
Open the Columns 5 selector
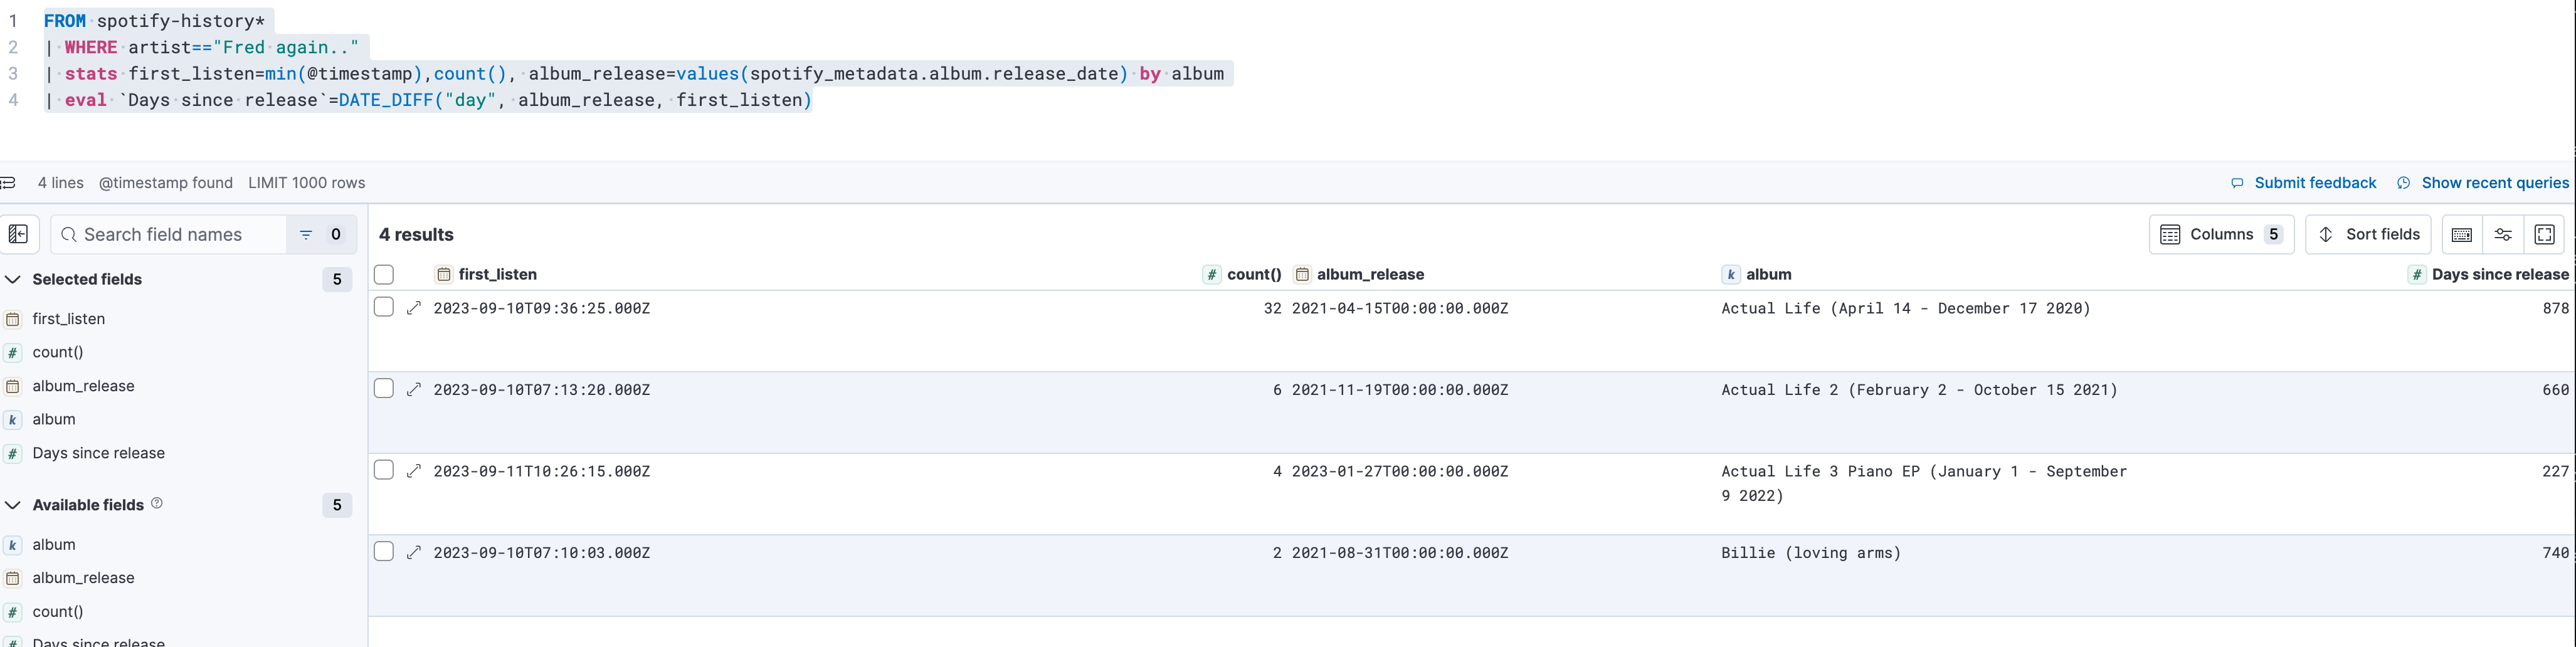[2221, 235]
